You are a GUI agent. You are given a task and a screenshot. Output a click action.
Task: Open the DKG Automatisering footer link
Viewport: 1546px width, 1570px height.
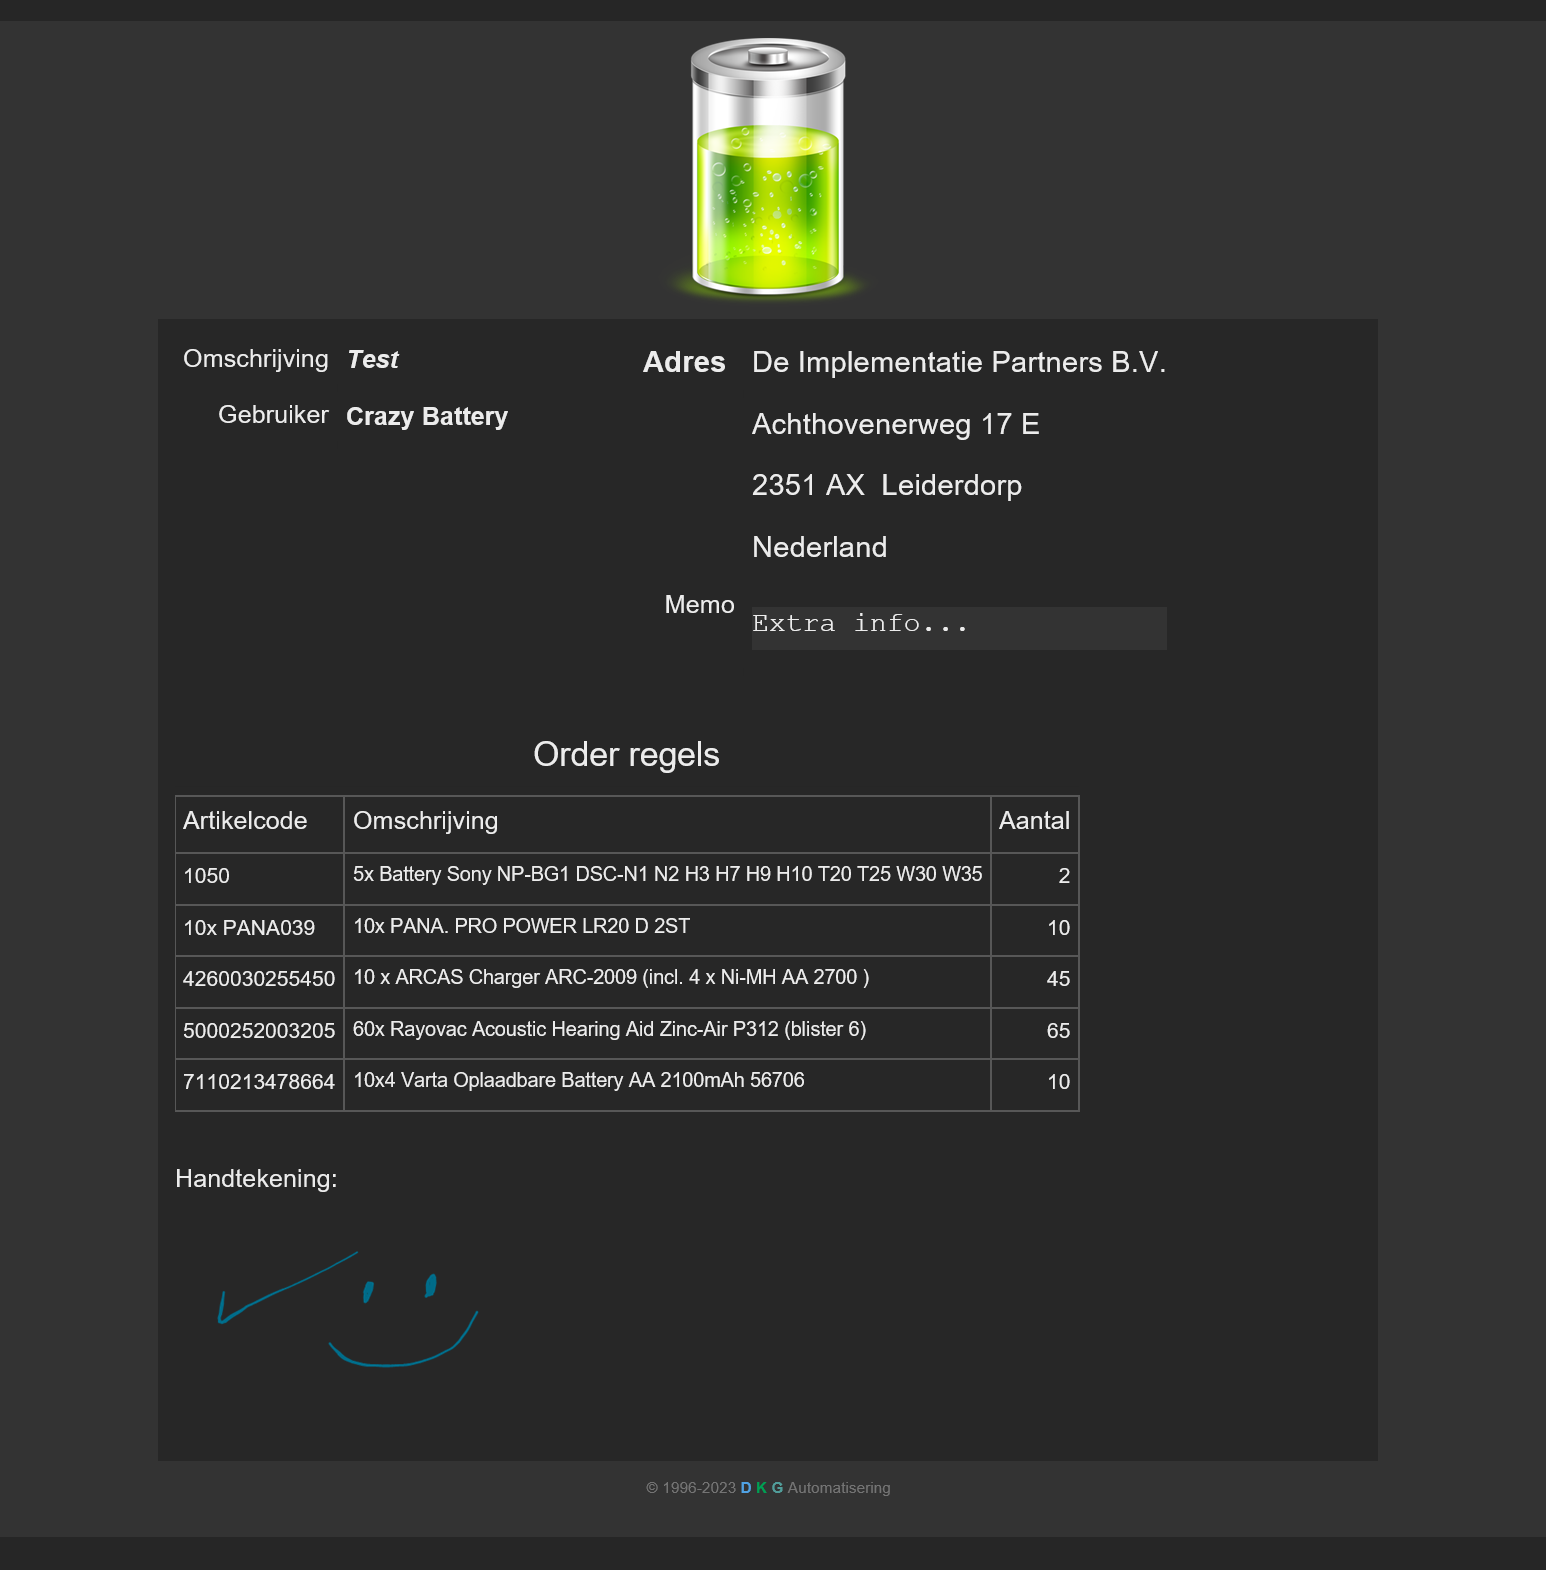(815, 1488)
